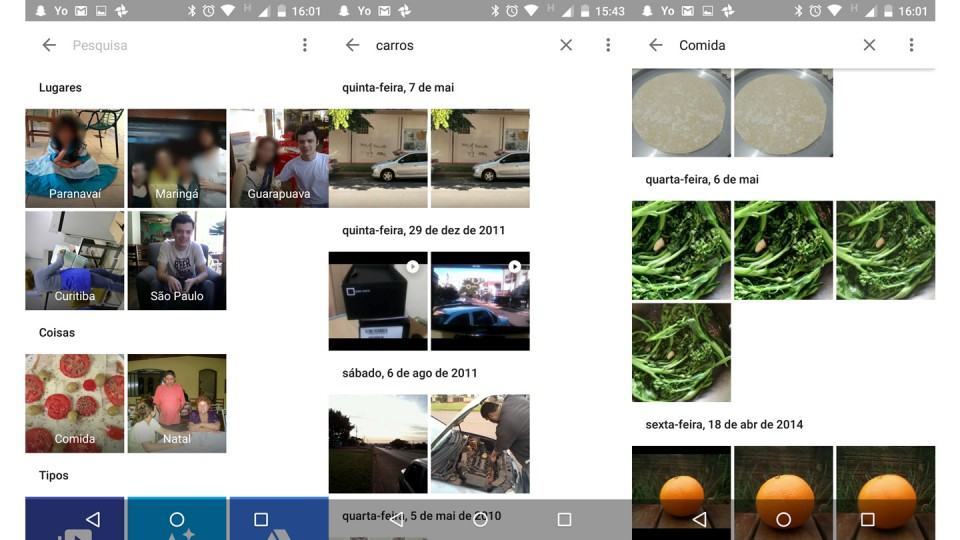Image resolution: width=960 pixels, height=540 pixels.
Task: Clear the Comida search text
Action: [869, 45]
